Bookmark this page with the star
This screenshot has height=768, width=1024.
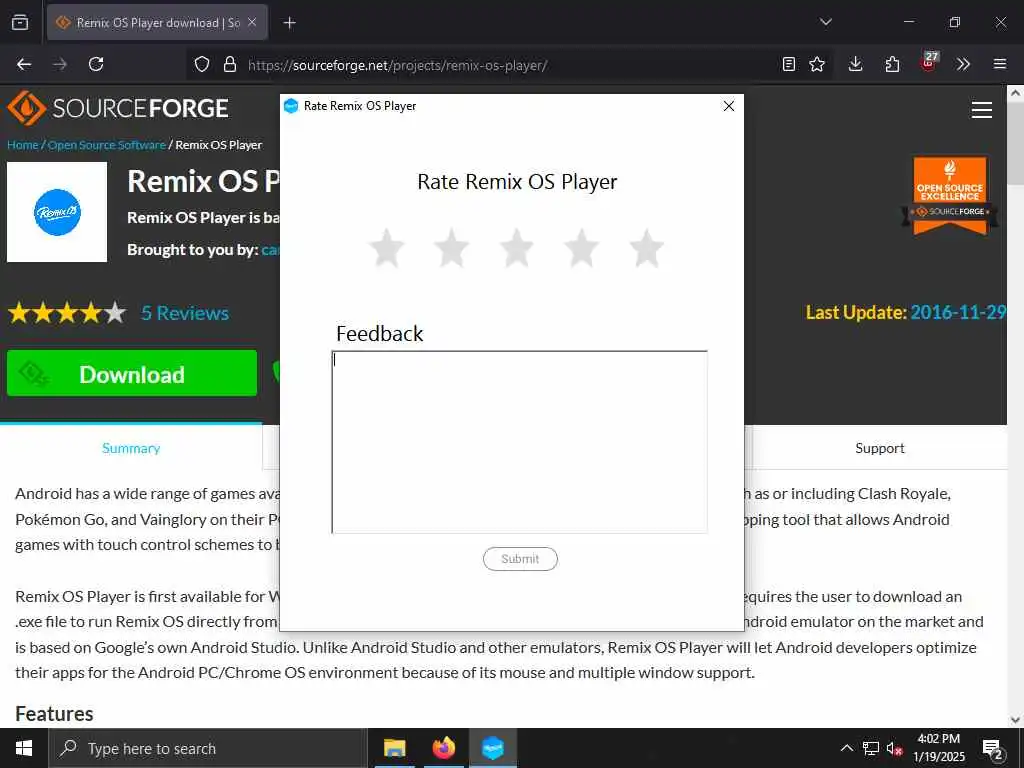pos(817,64)
